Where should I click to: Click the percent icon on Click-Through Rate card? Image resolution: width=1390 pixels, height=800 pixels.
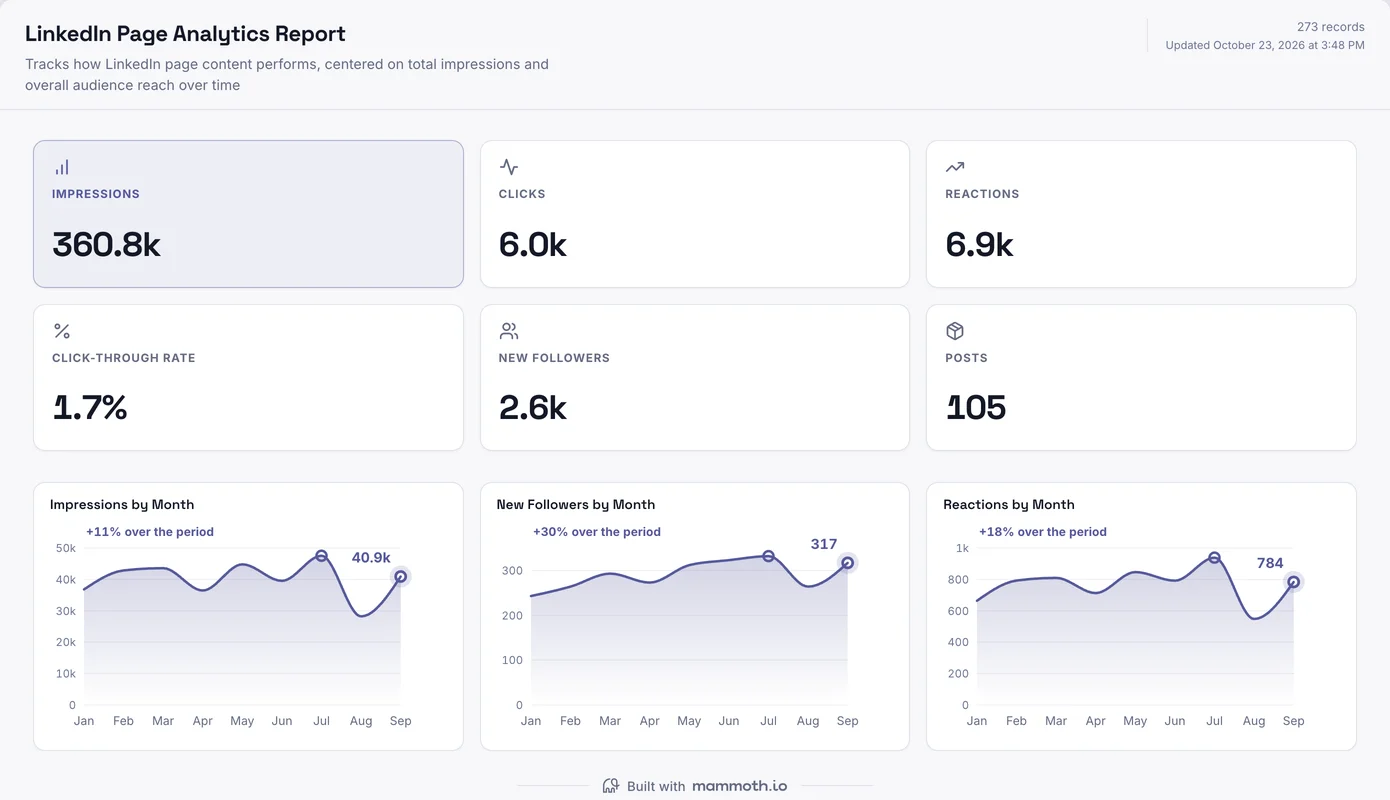pos(62,331)
